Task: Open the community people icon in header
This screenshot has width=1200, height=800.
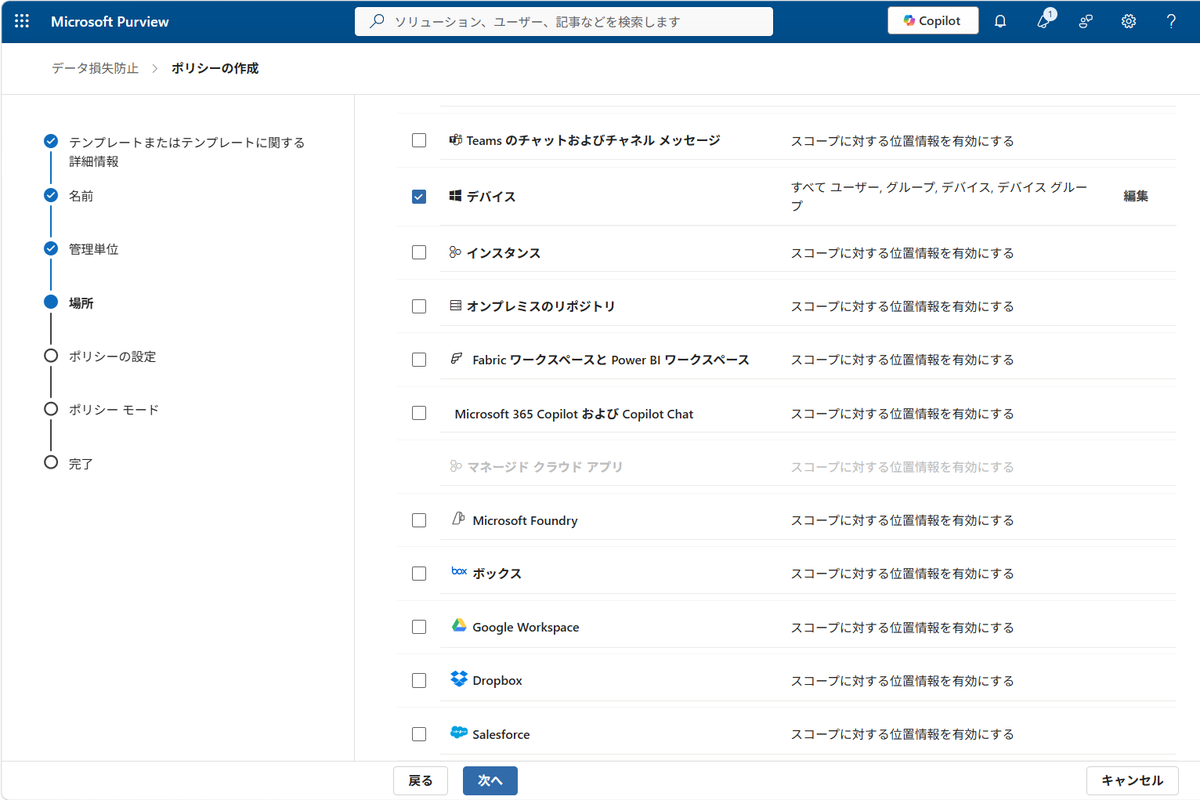Action: pos(1086,21)
